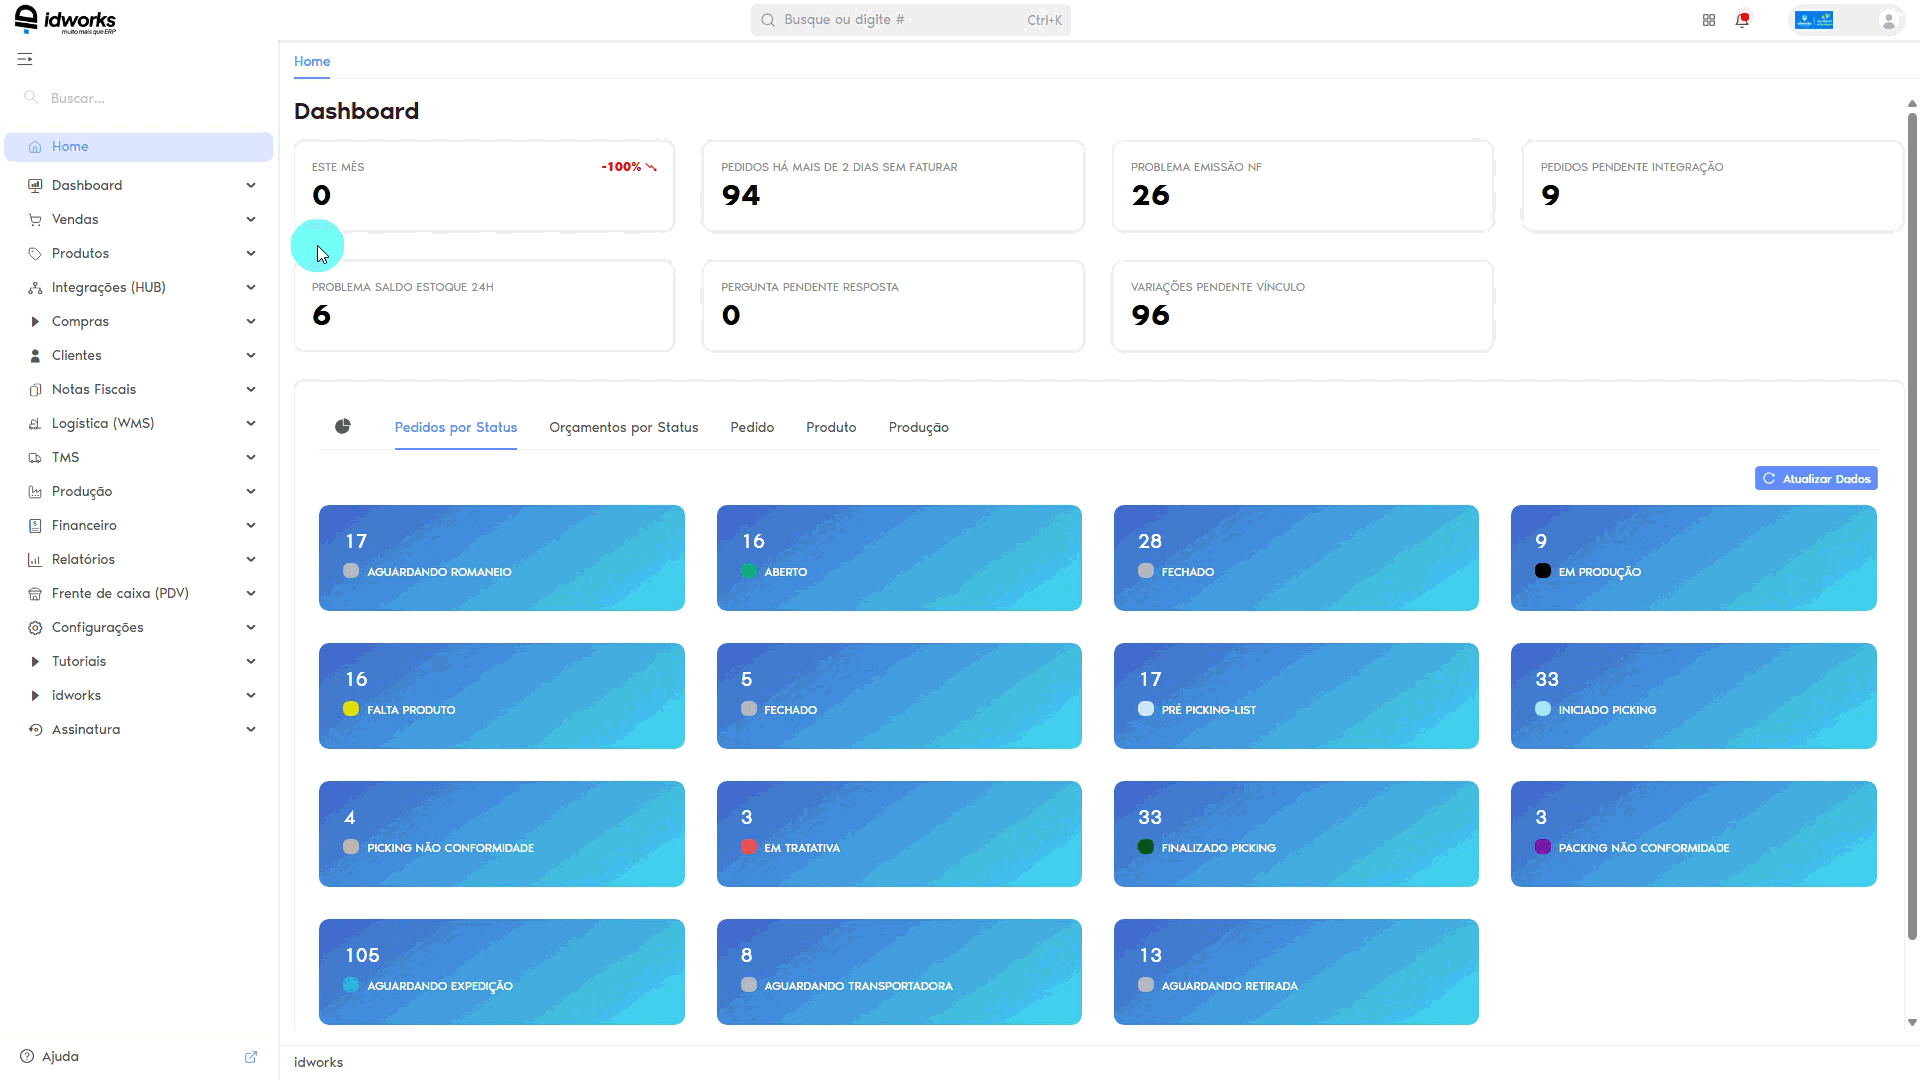Open the apps grid icon in top bar

1709,20
